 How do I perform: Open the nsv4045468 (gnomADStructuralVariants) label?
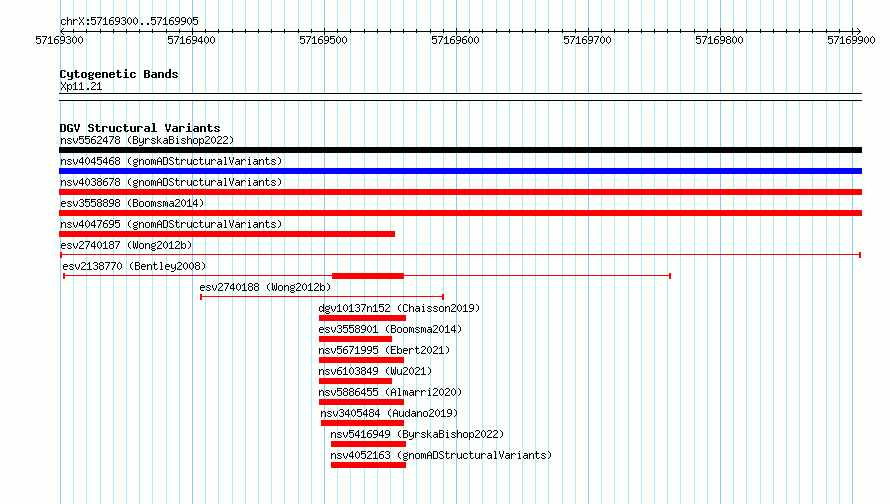[171, 161]
